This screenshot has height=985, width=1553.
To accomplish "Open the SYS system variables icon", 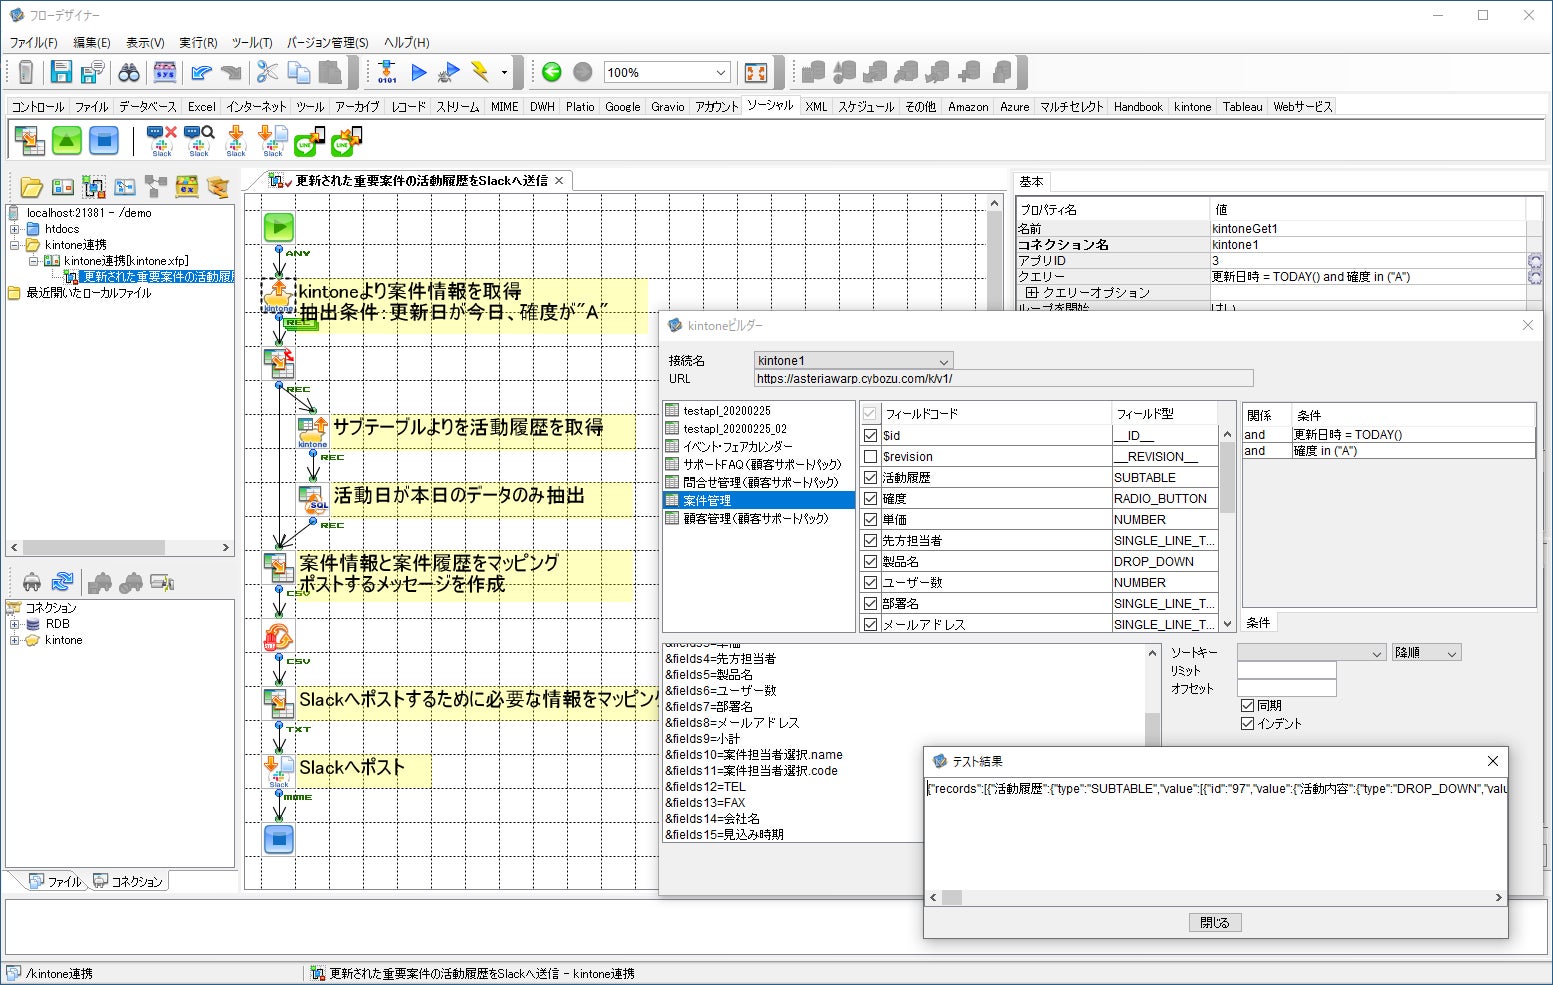I will click(165, 72).
